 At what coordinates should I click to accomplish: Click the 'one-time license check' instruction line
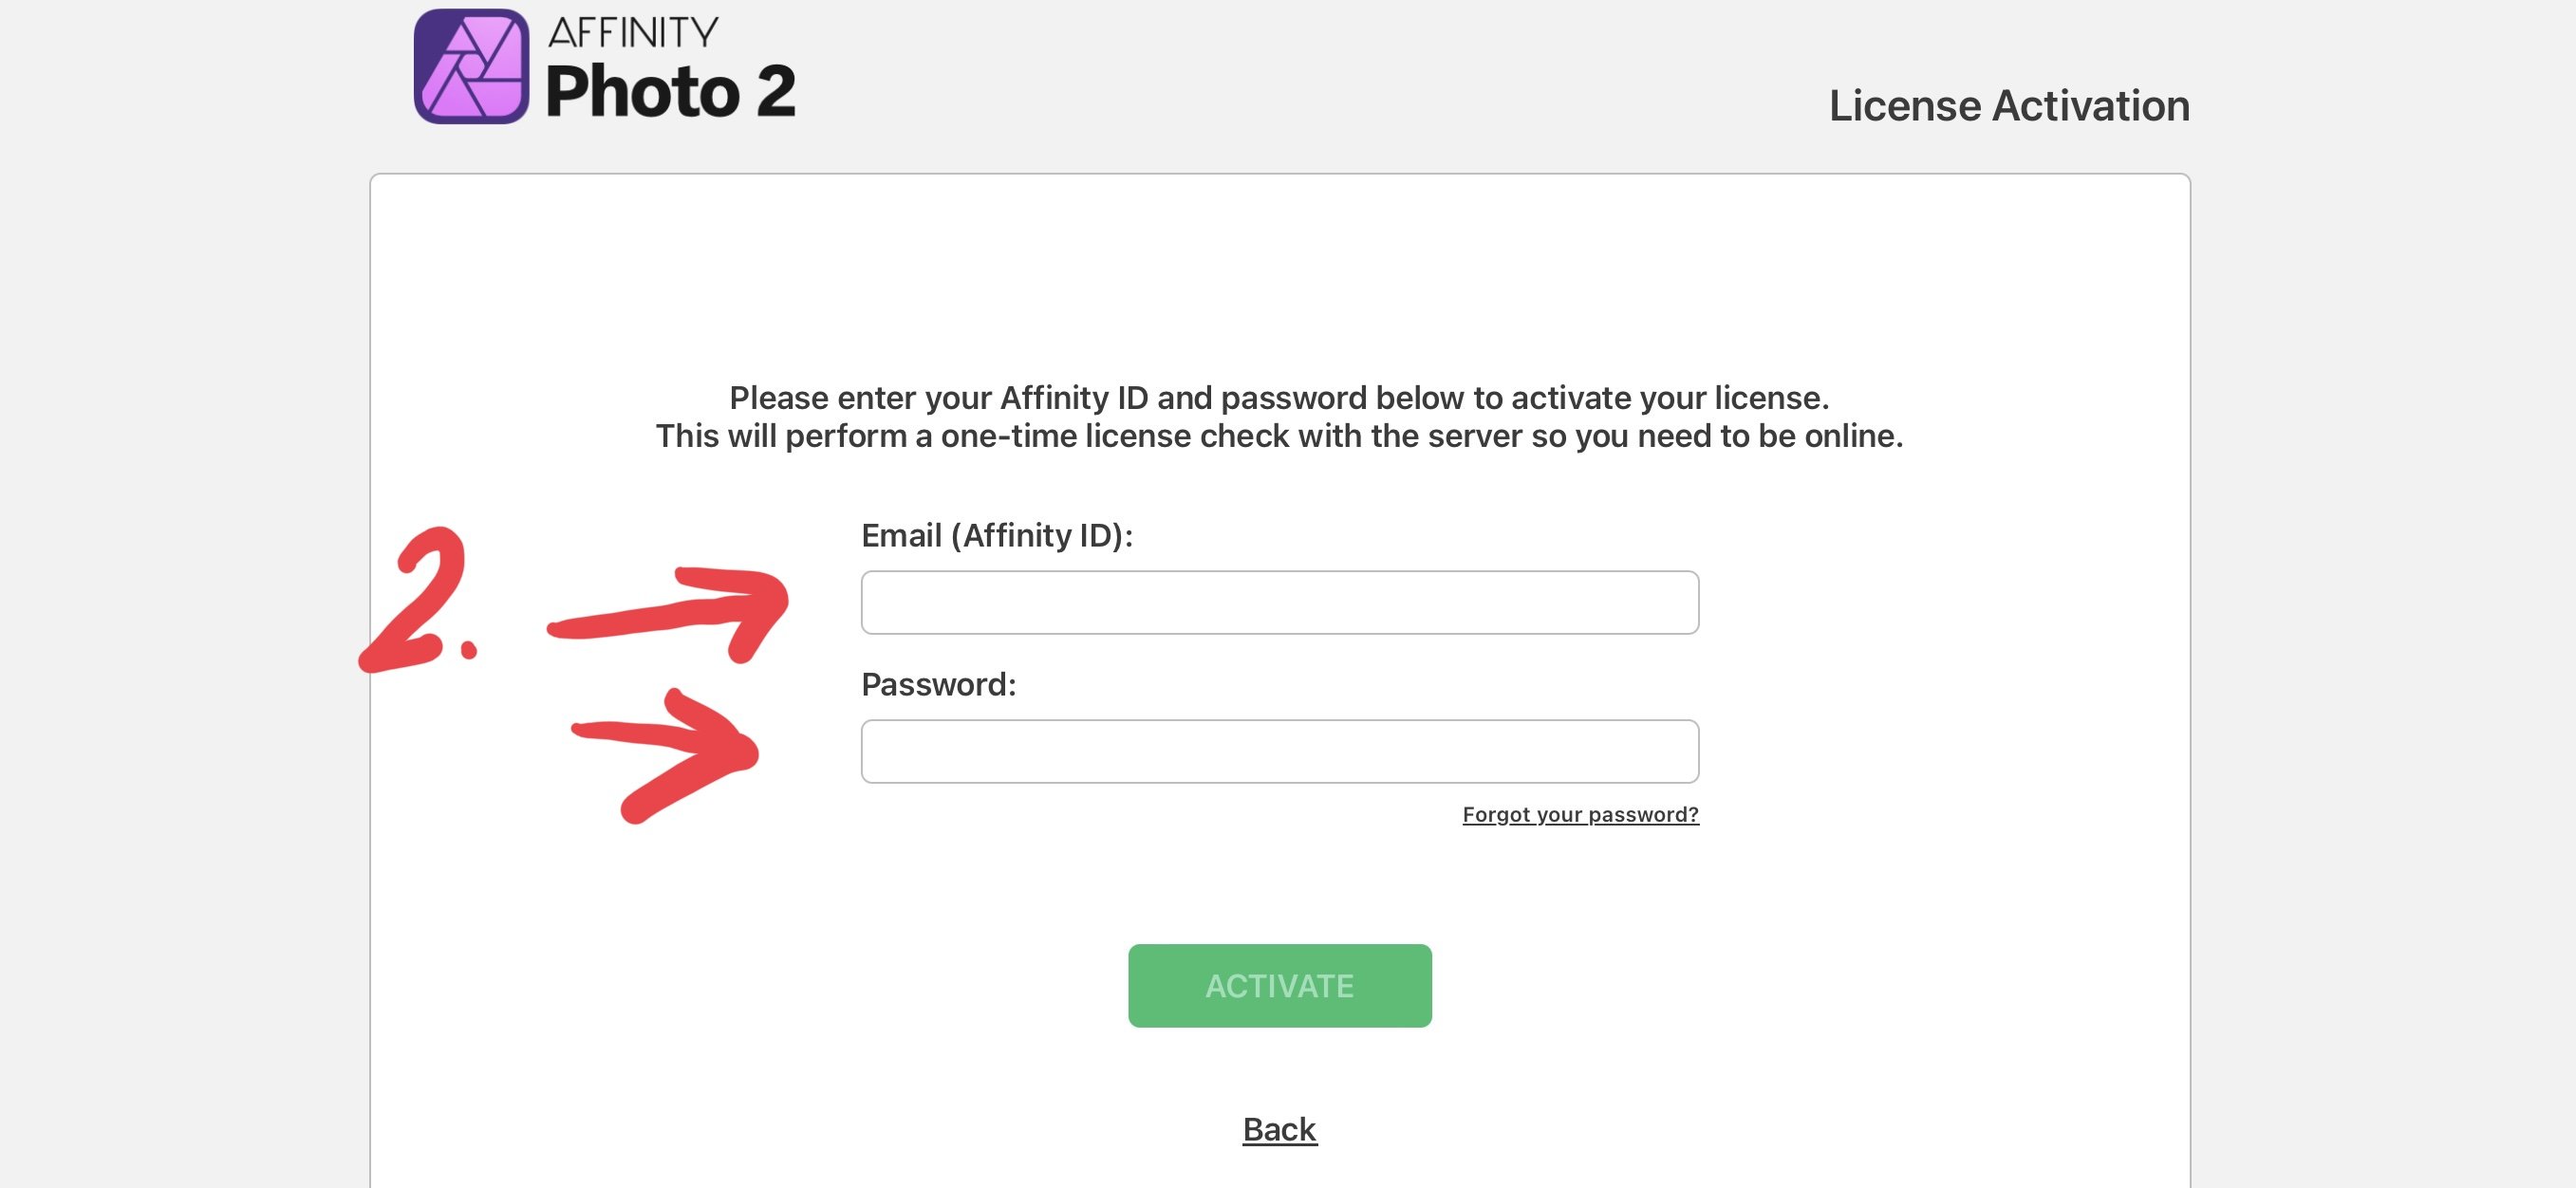point(1279,436)
